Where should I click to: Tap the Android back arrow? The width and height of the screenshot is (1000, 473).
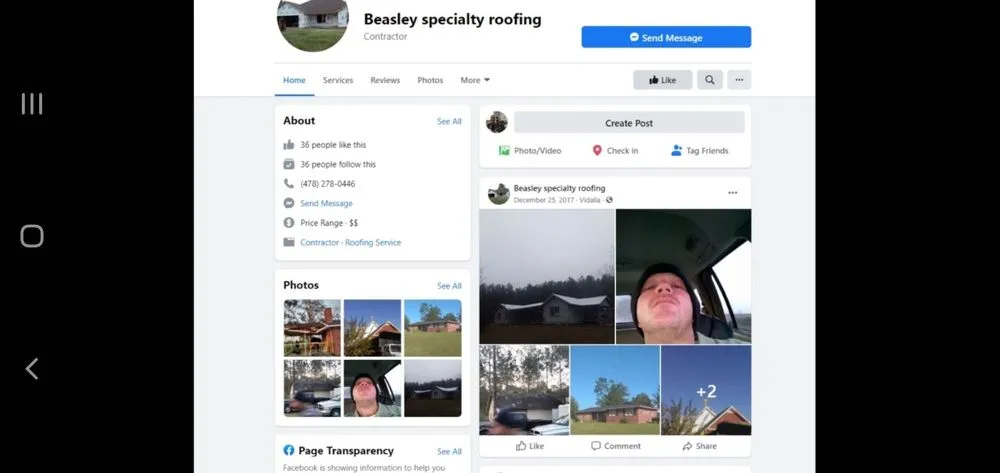pyautogui.click(x=32, y=368)
